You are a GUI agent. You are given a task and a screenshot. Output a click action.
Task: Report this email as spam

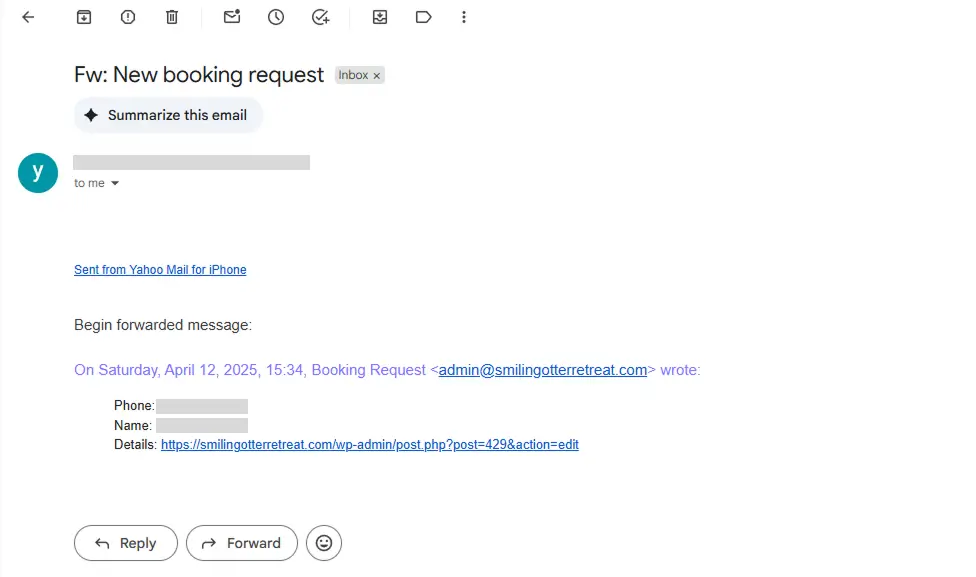coord(128,17)
